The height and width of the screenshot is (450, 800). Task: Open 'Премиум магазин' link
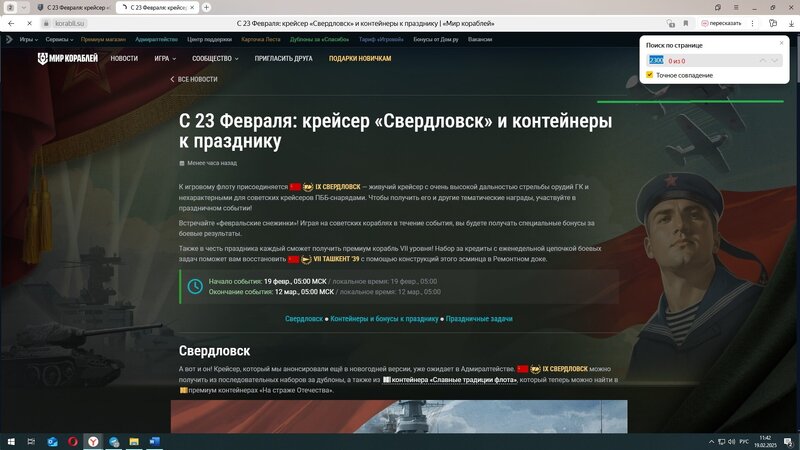pos(103,39)
